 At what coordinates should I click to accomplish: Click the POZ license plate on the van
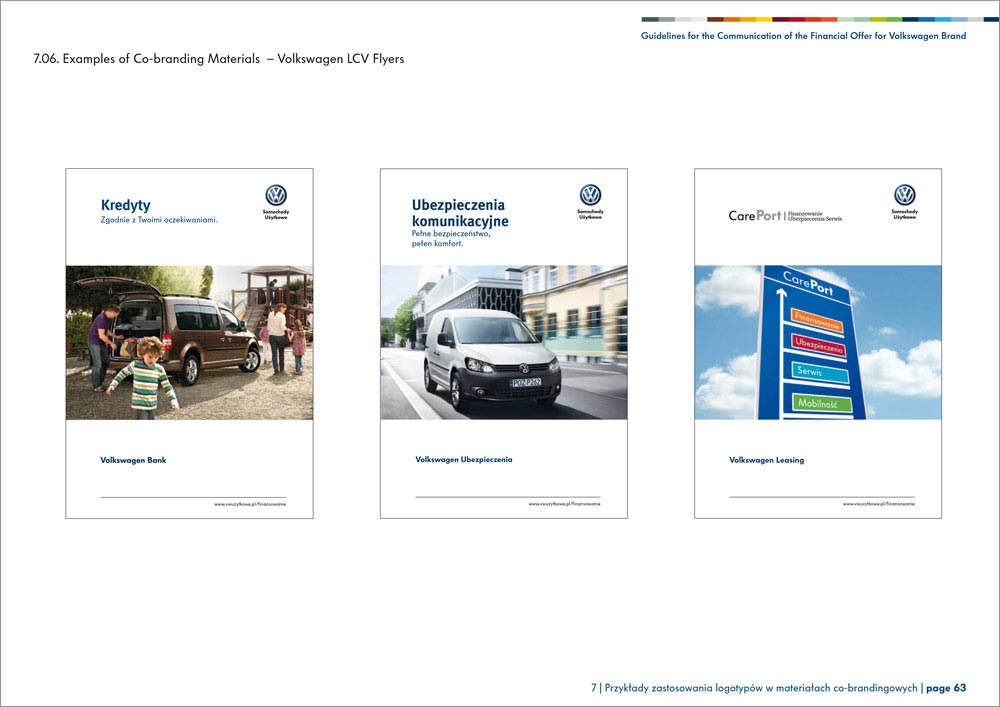click(x=526, y=382)
